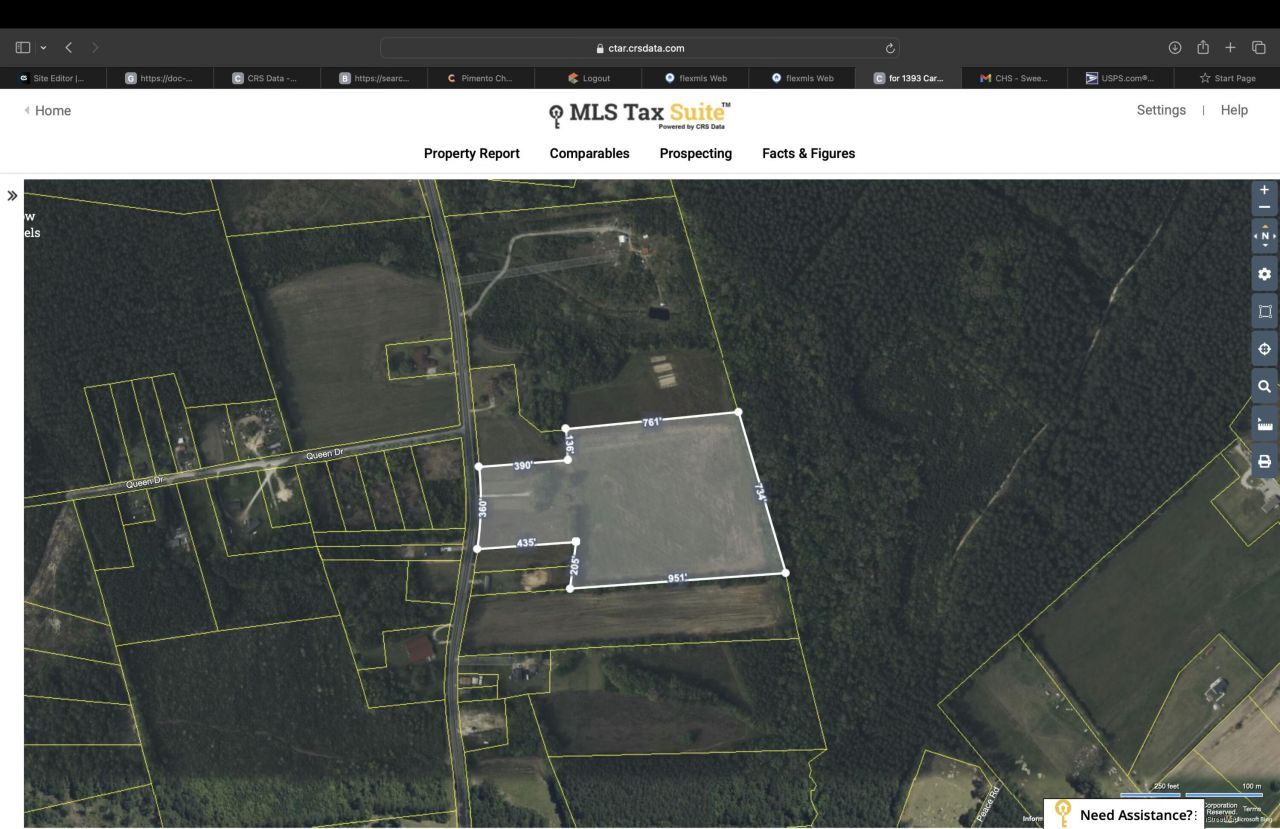Image resolution: width=1280 pixels, height=829 pixels.
Task: Zoom in using the plus icon on the map
Action: coord(1264,190)
